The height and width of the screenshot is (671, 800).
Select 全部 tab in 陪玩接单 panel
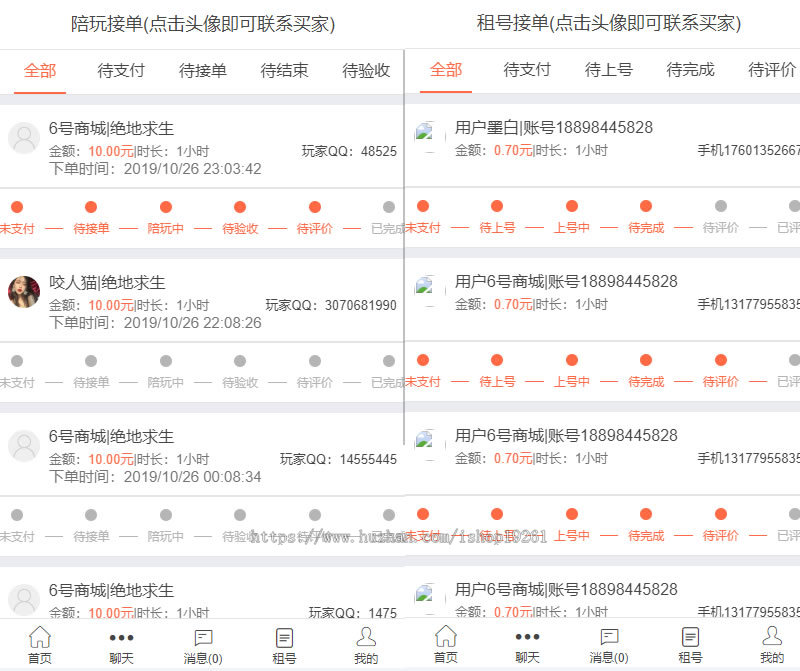(x=40, y=70)
